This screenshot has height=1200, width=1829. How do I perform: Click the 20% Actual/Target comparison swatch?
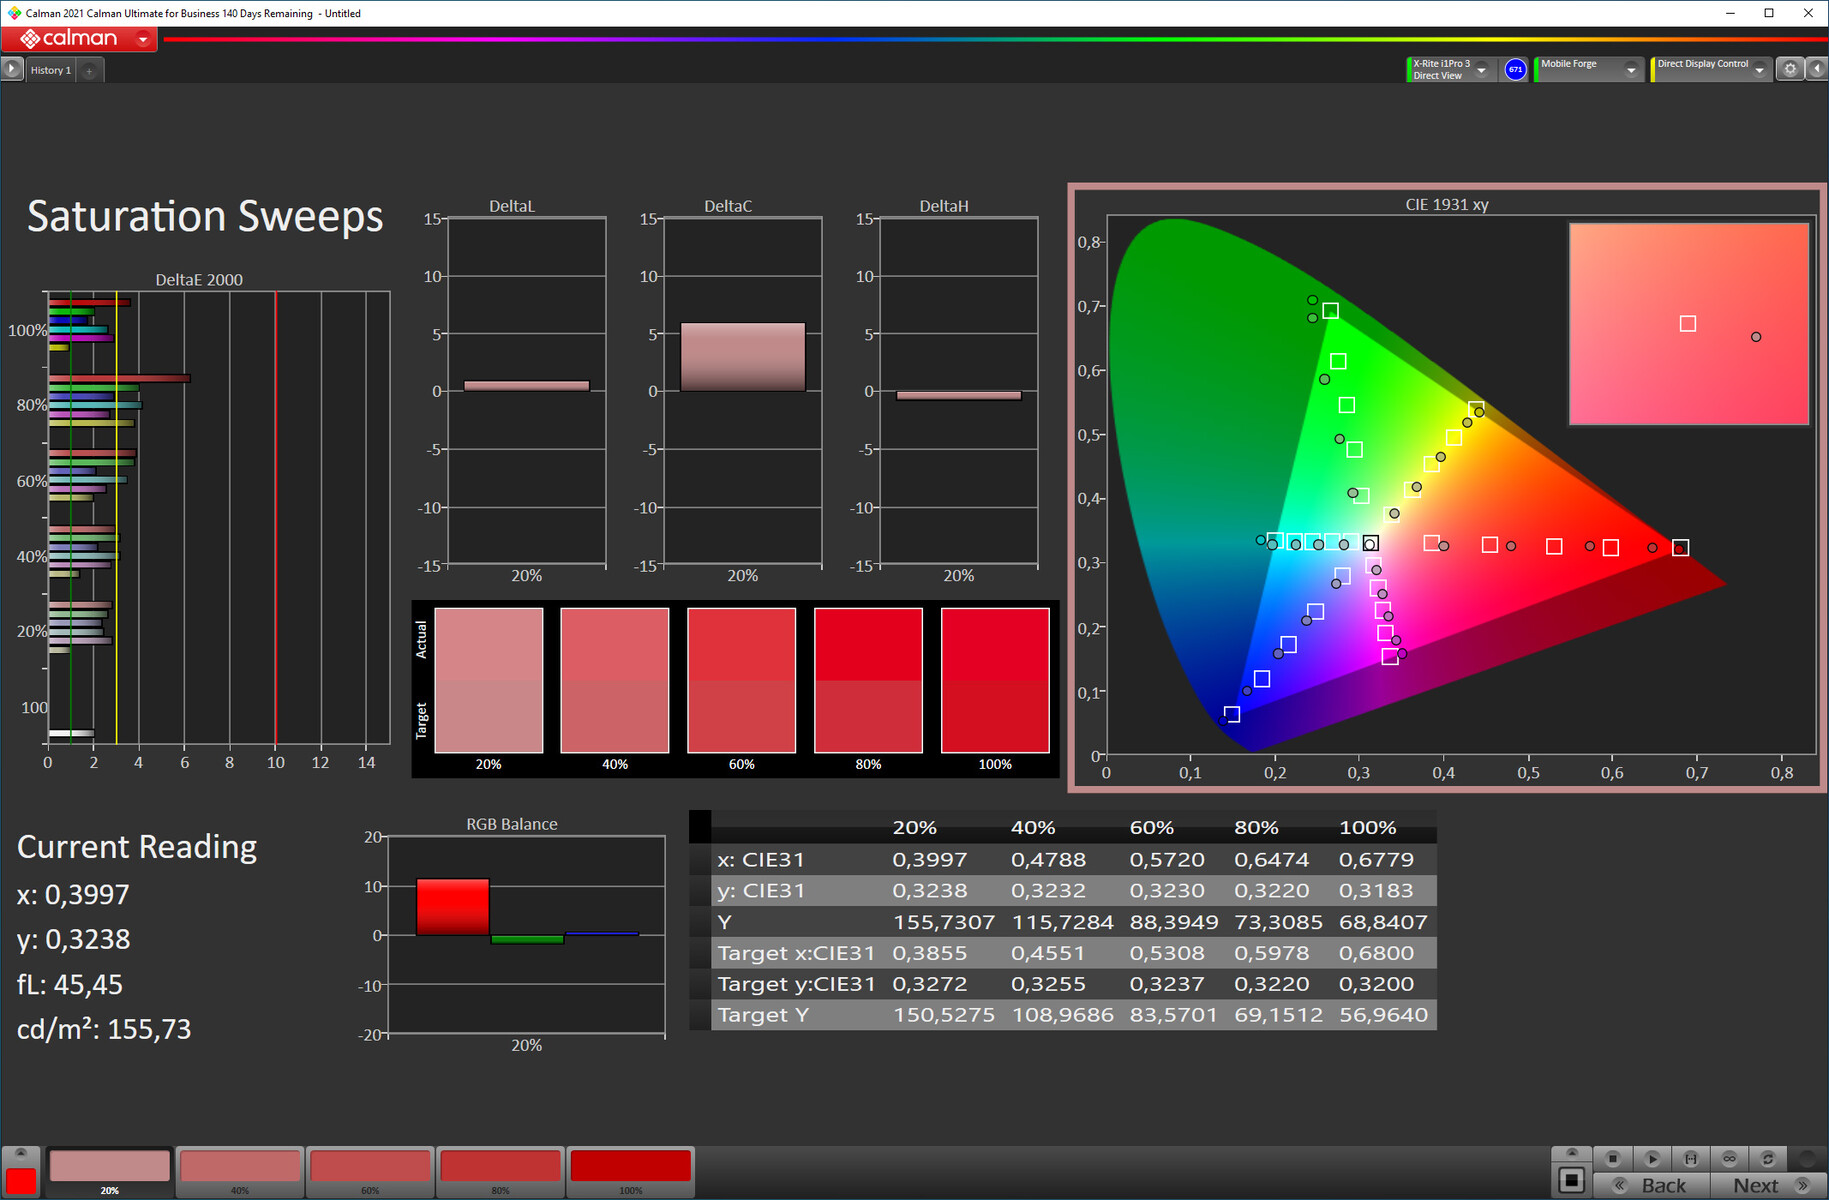(x=489, y=680)
